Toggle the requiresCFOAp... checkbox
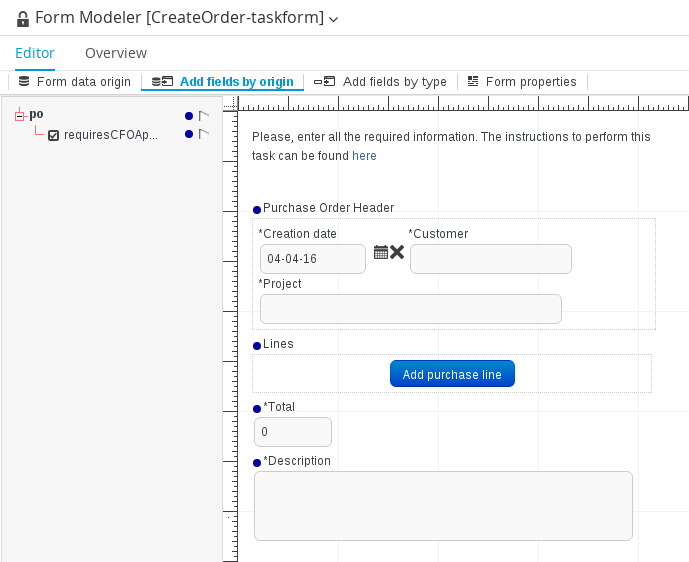 click(53, 135)
